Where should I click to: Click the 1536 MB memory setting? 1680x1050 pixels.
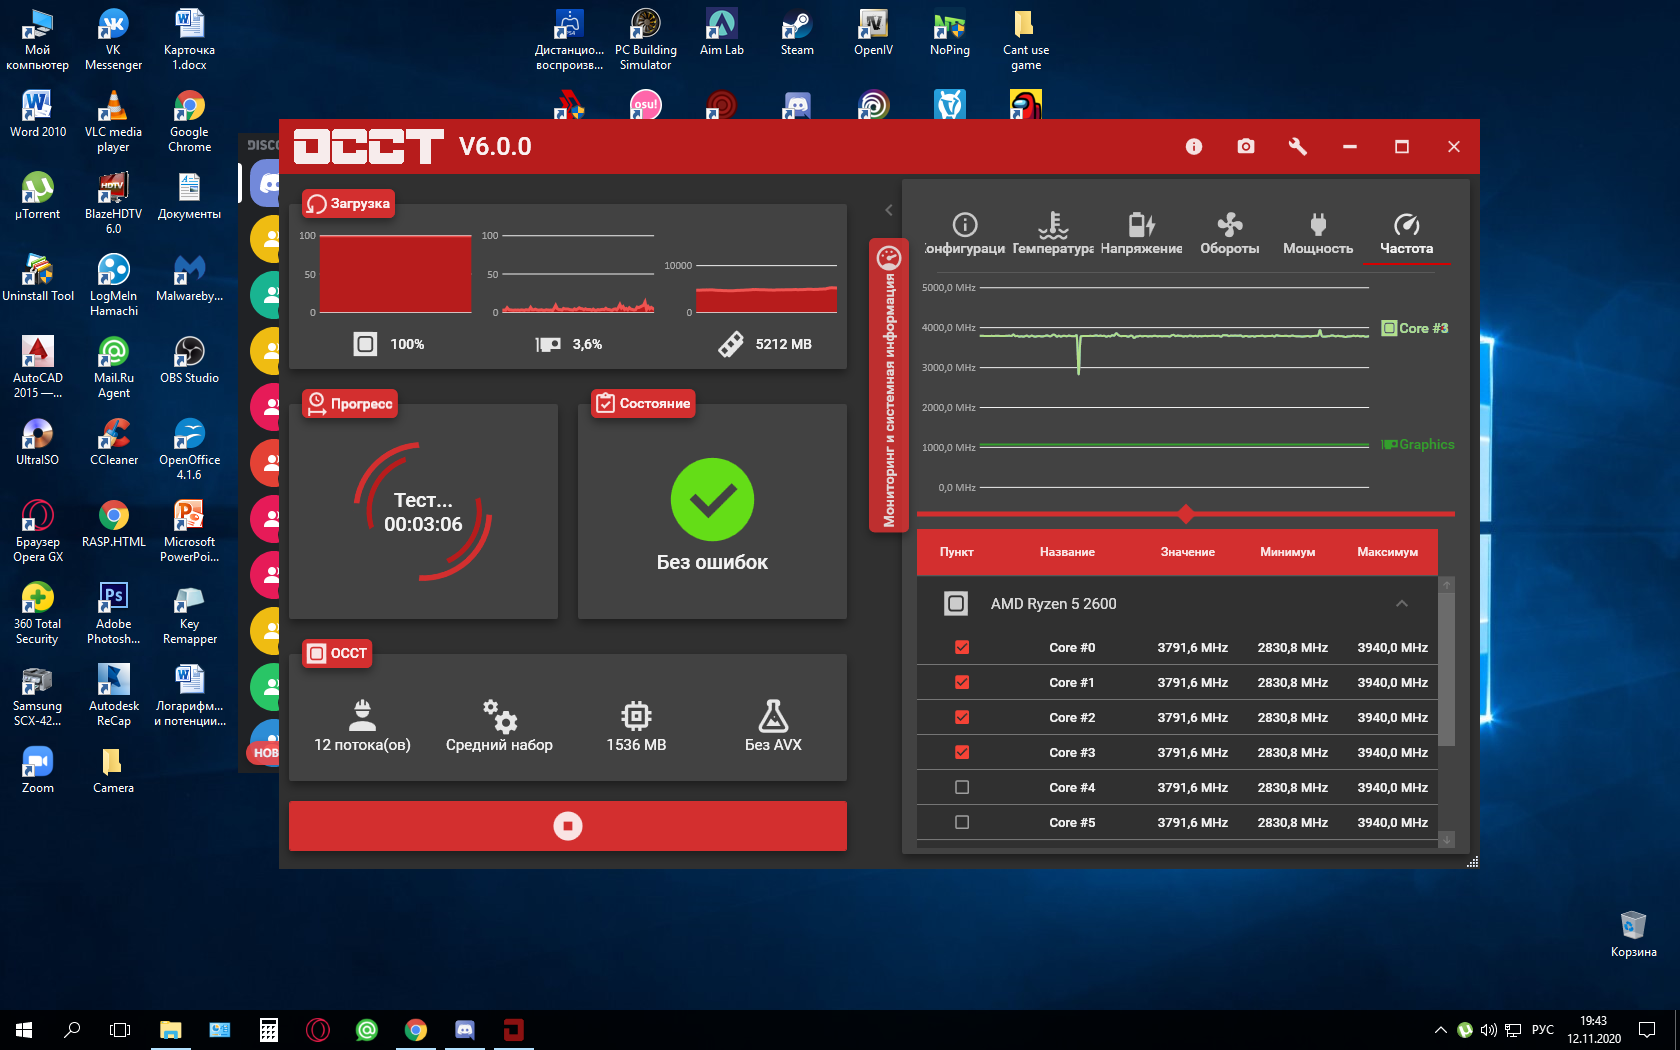click(x=636, y=726)
